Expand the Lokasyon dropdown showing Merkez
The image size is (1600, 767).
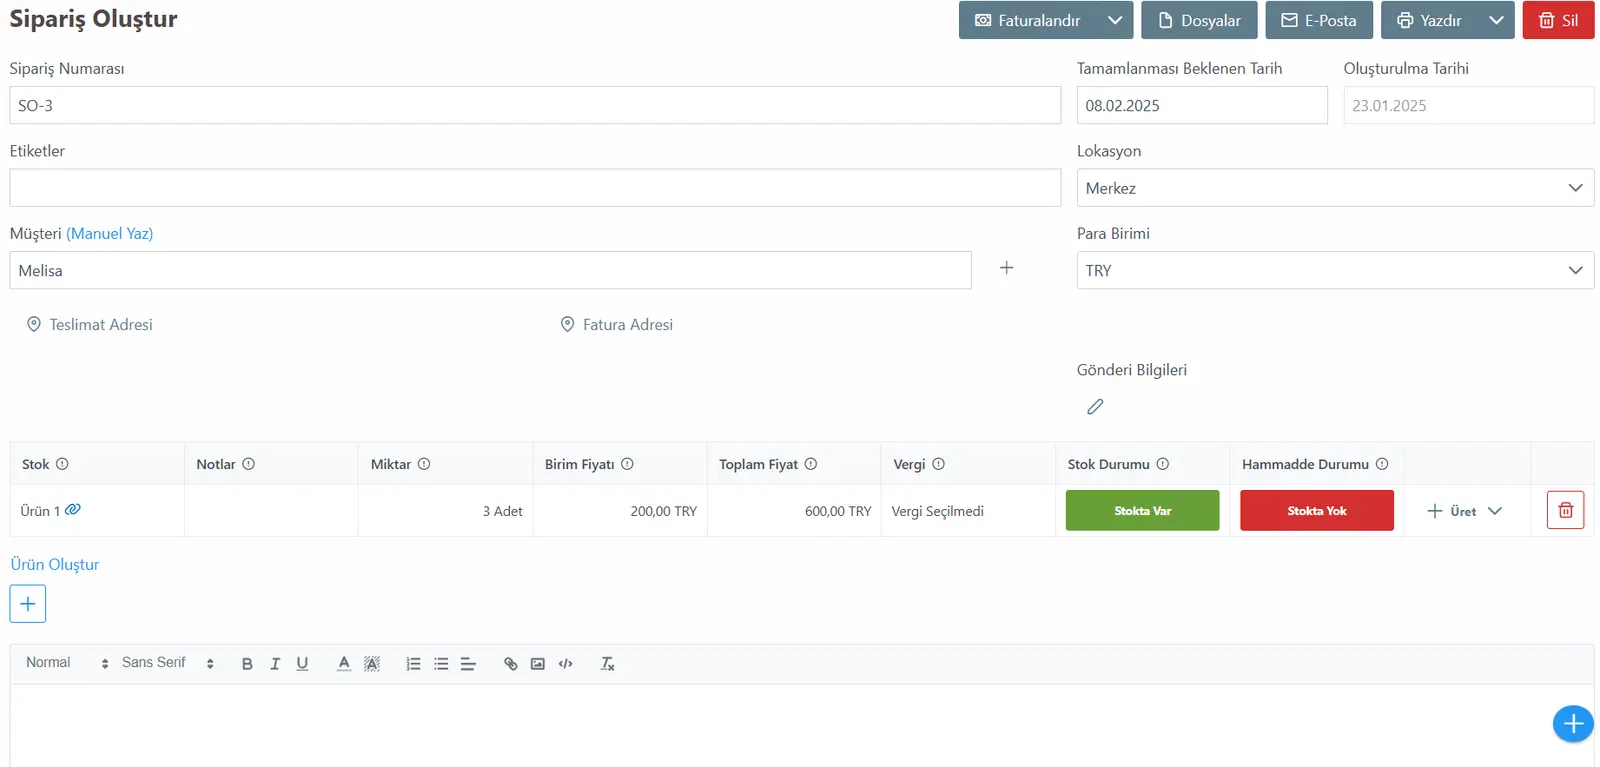click(x=1335, y=188)
